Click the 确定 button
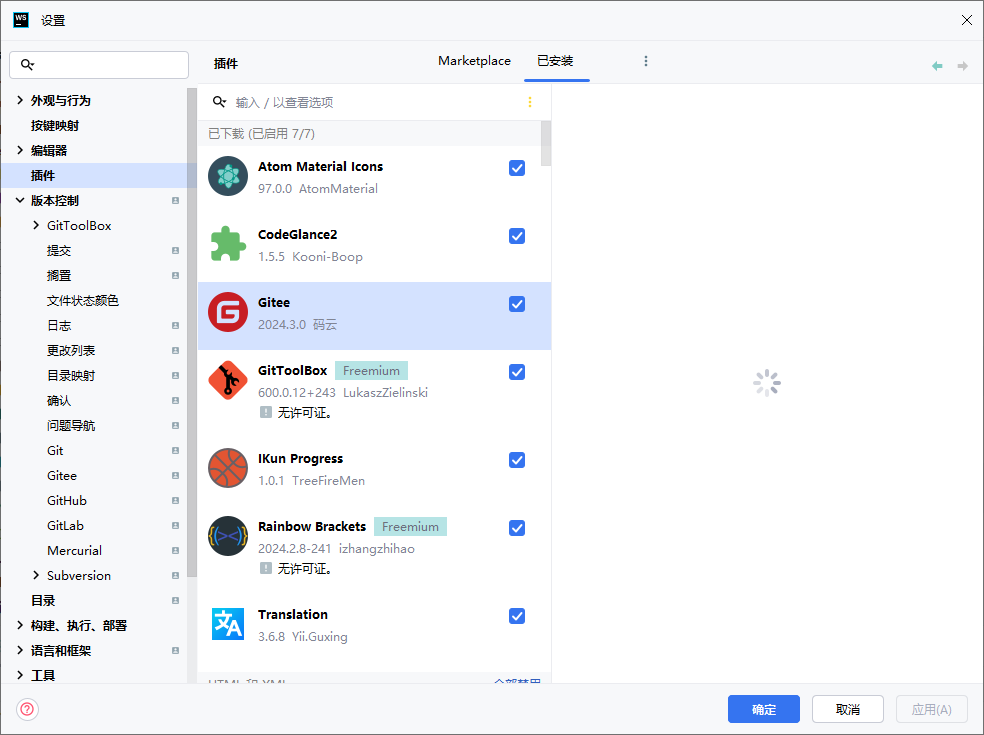 click(x=764, y=709)
